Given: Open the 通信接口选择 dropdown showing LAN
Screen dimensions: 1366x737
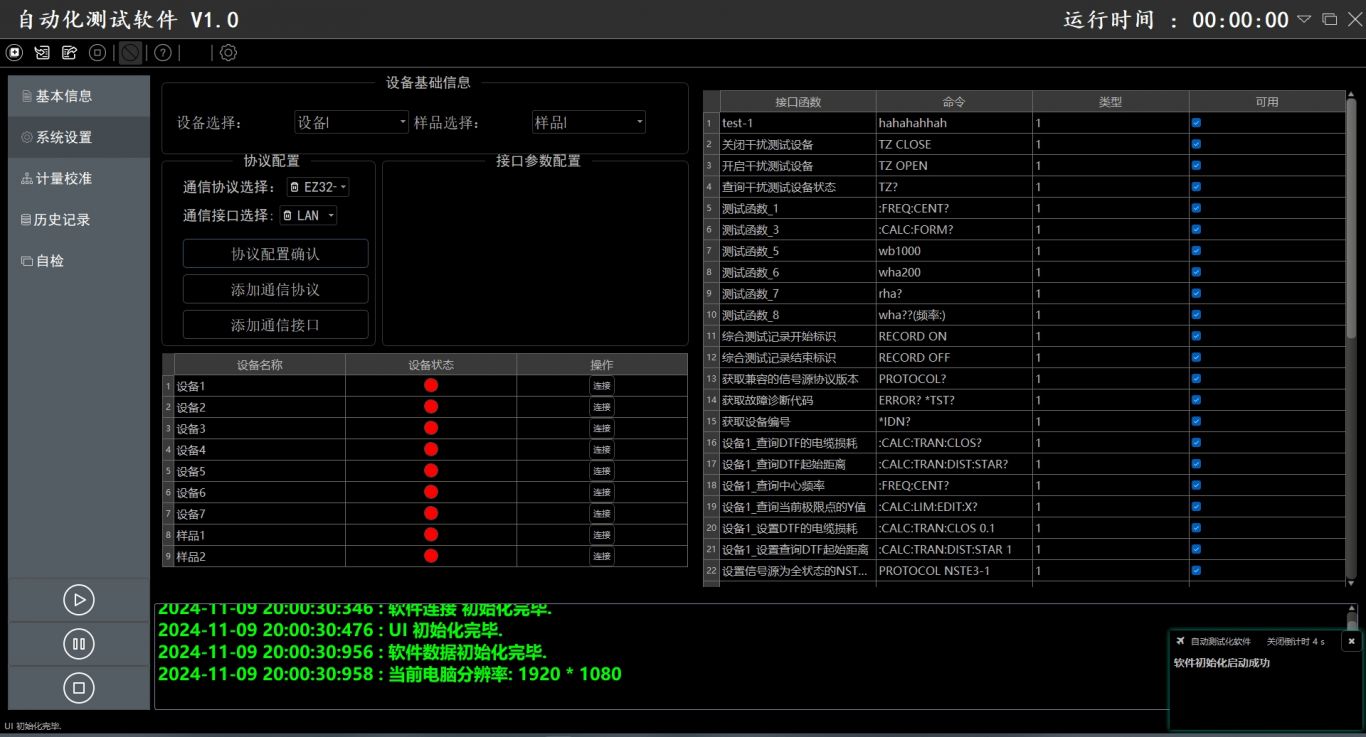Looking at the screenshot, I should click(x=309, y=215).
